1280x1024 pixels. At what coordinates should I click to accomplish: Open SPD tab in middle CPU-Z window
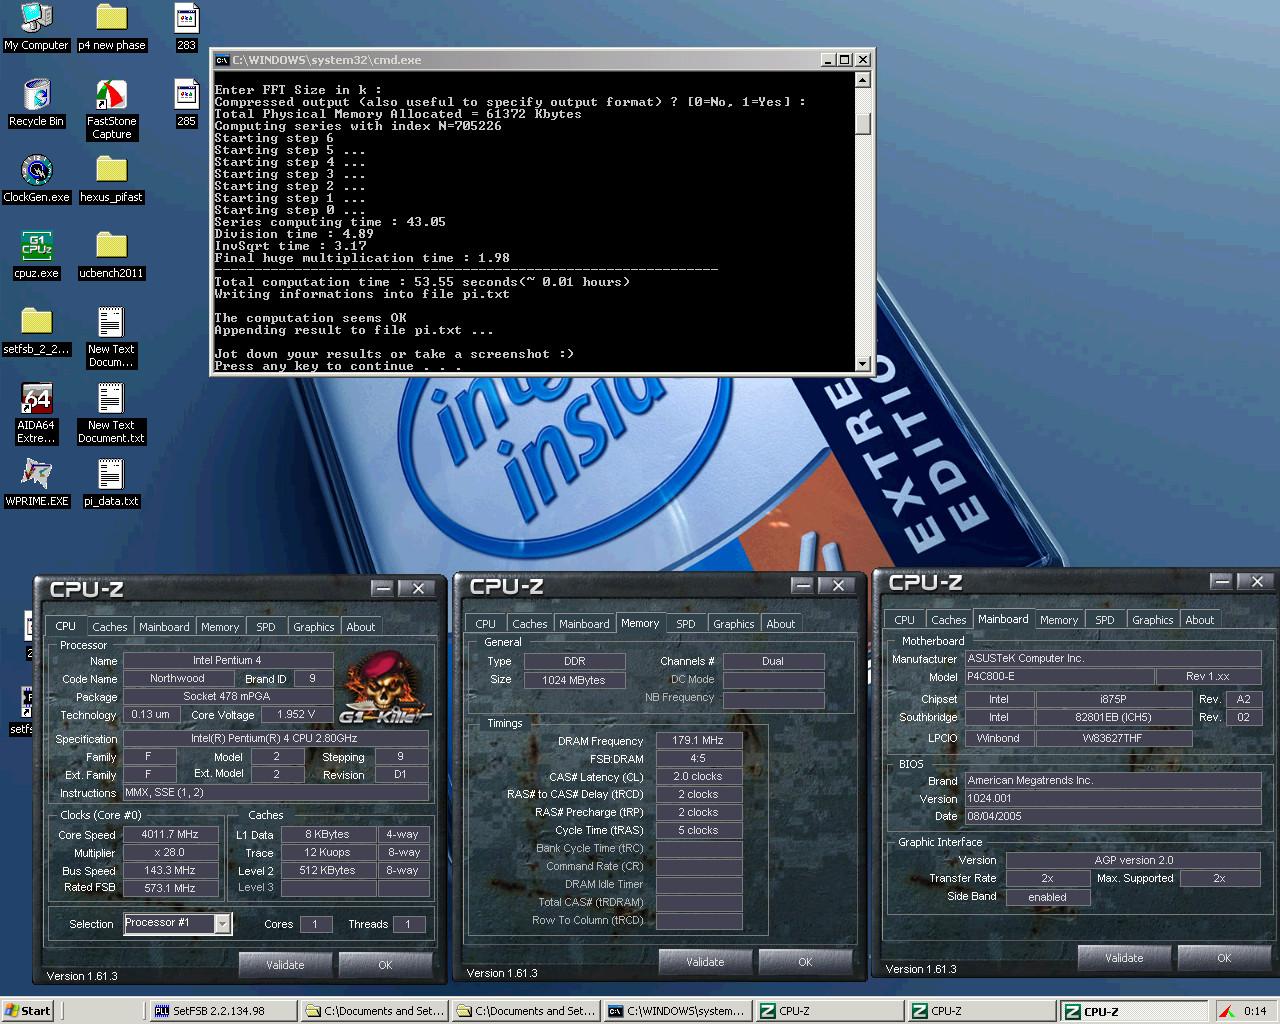pos(685,624)
